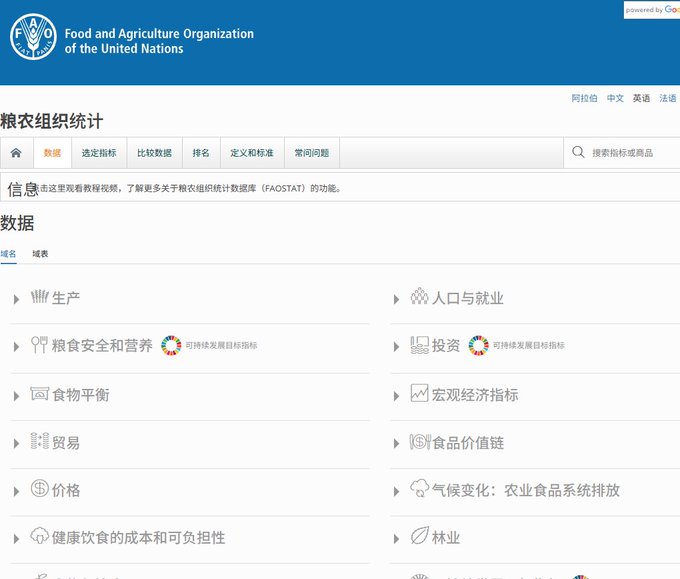The image size is (680, 579).
Task: Open the home icon tab
Action: (16, 153)
